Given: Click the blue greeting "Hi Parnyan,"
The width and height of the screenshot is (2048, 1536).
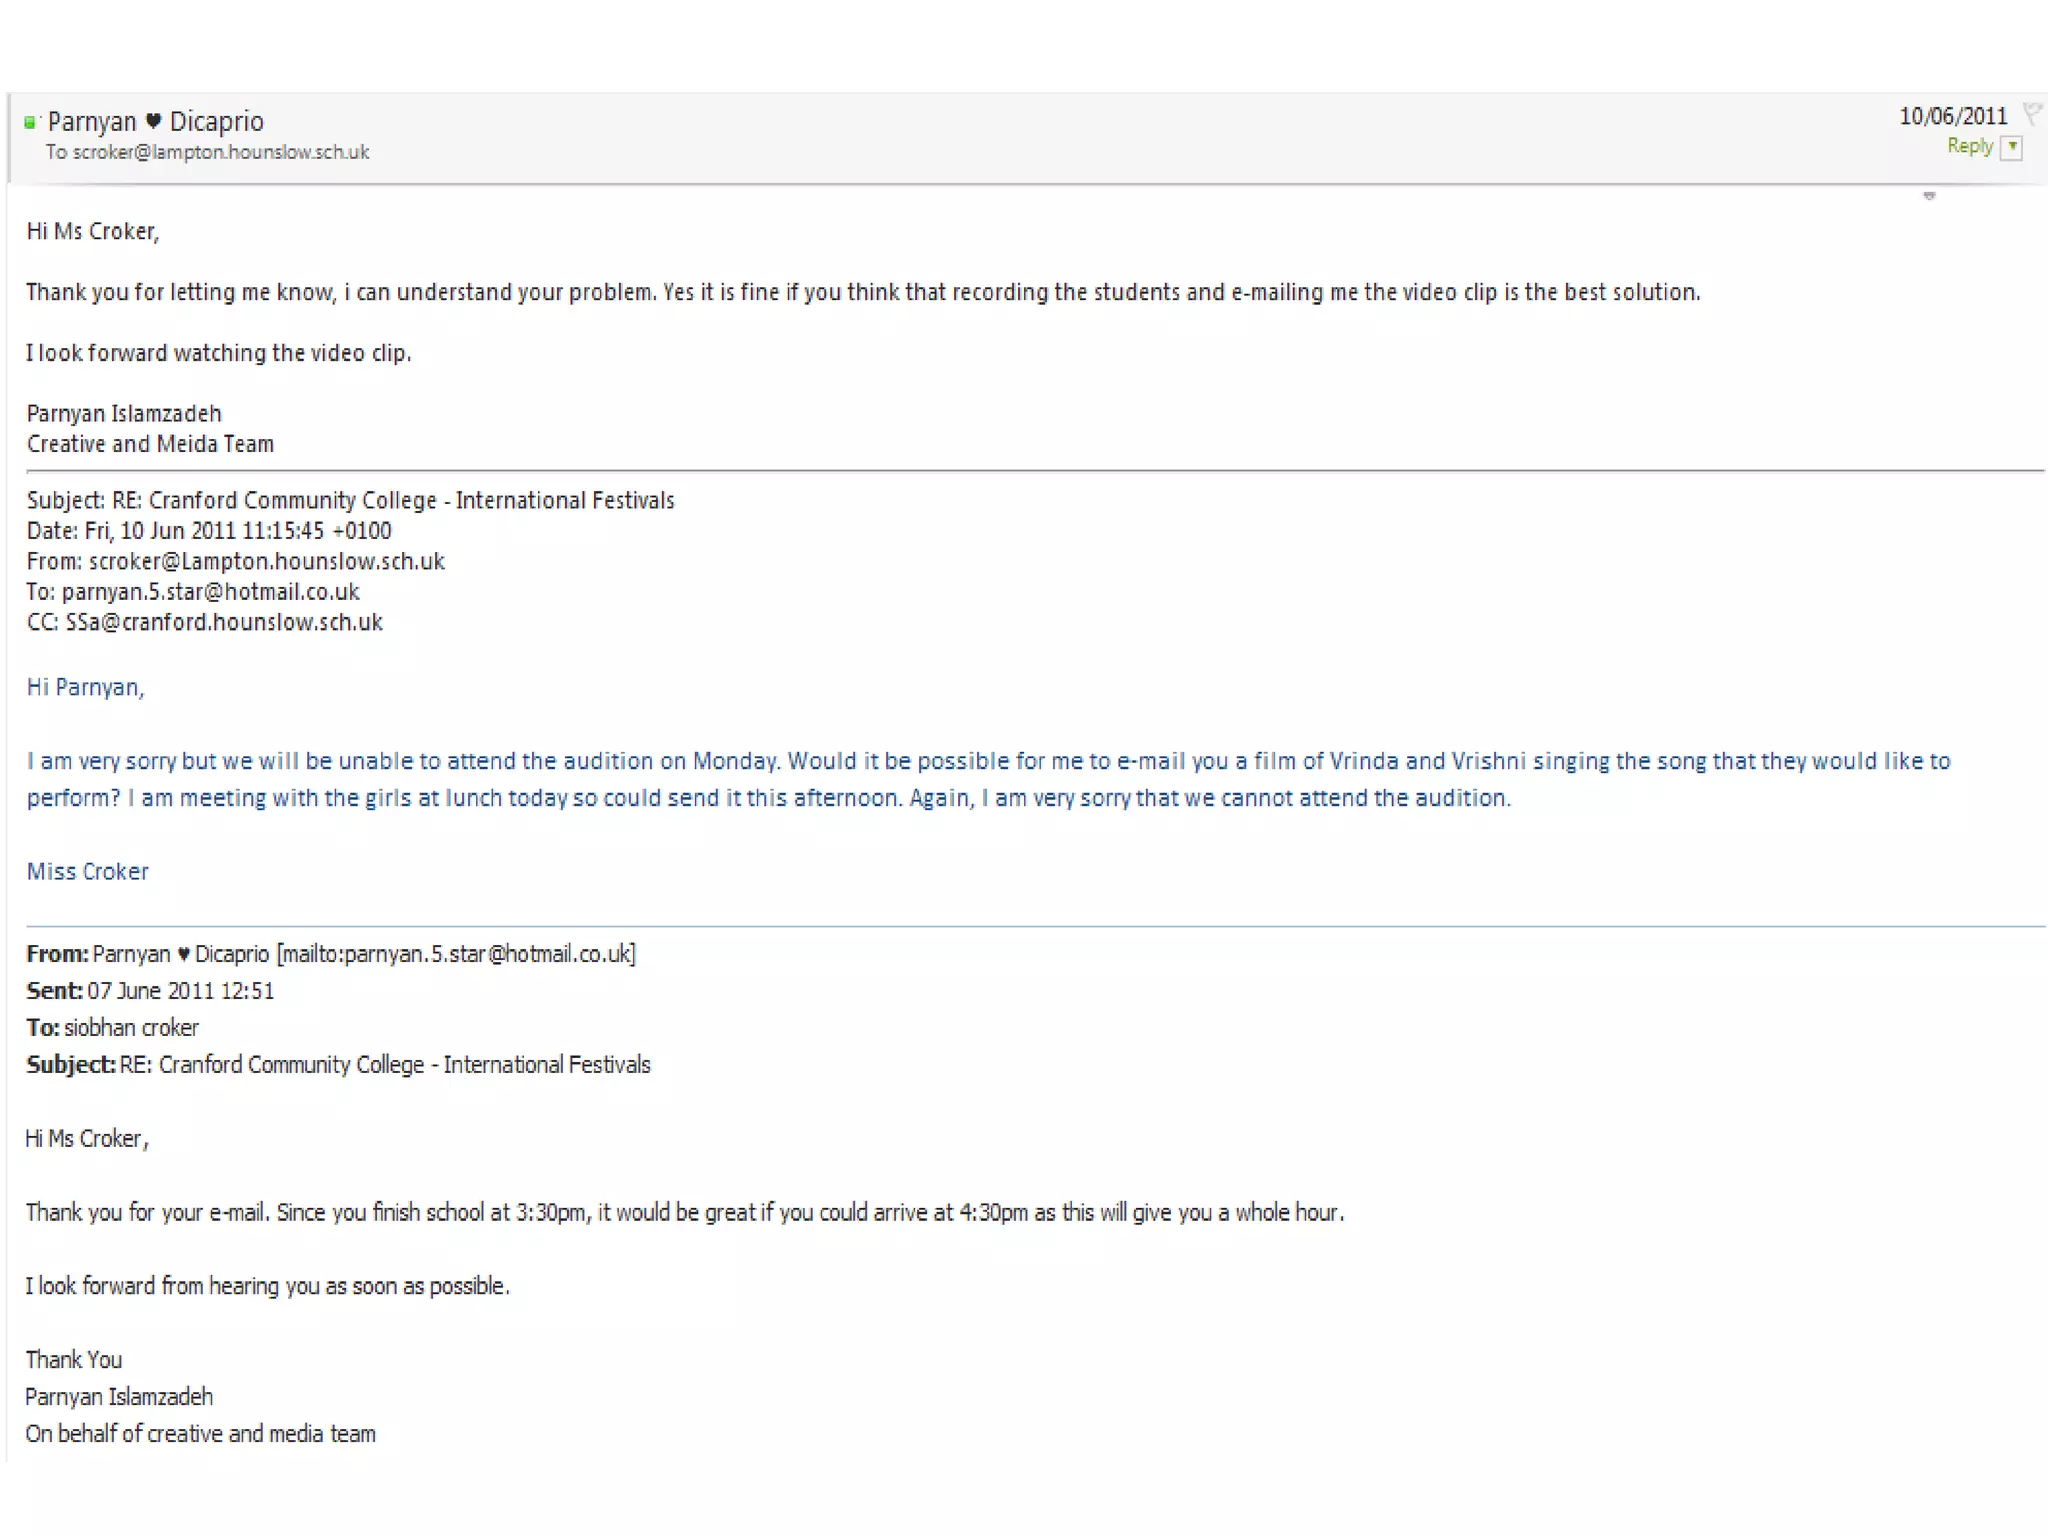Looking at the screenshot, I should coord(85,687).
